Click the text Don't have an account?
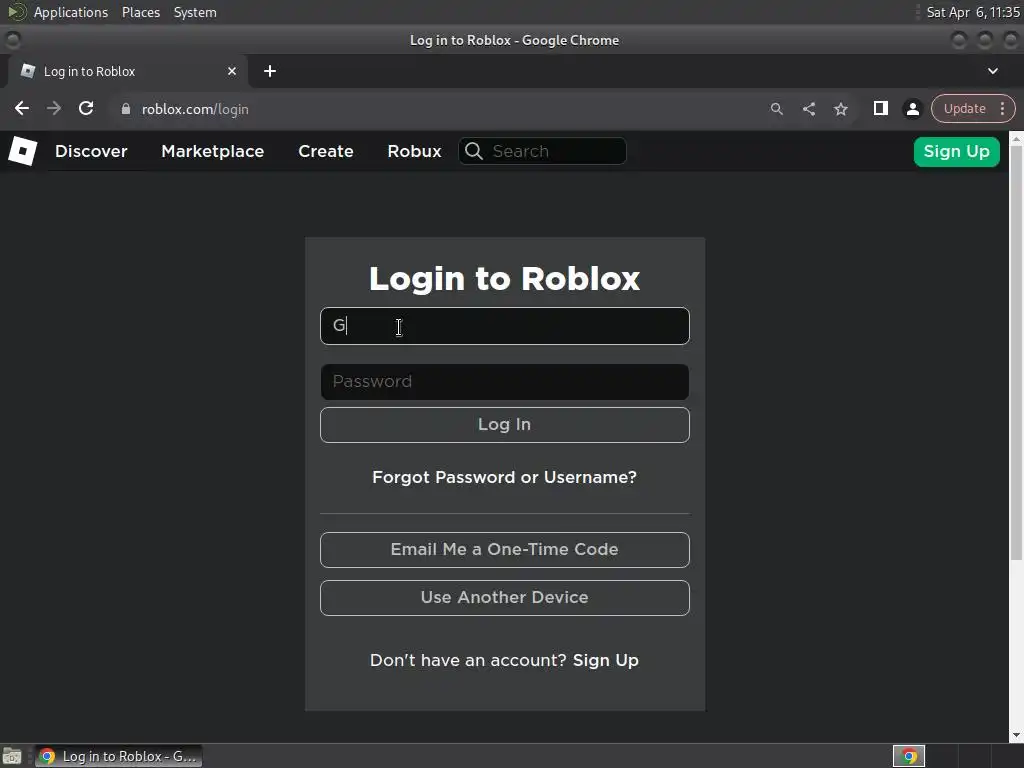The width and height of the screenshot is (1024, 768). pyautogui.click(x=468, y=660)
